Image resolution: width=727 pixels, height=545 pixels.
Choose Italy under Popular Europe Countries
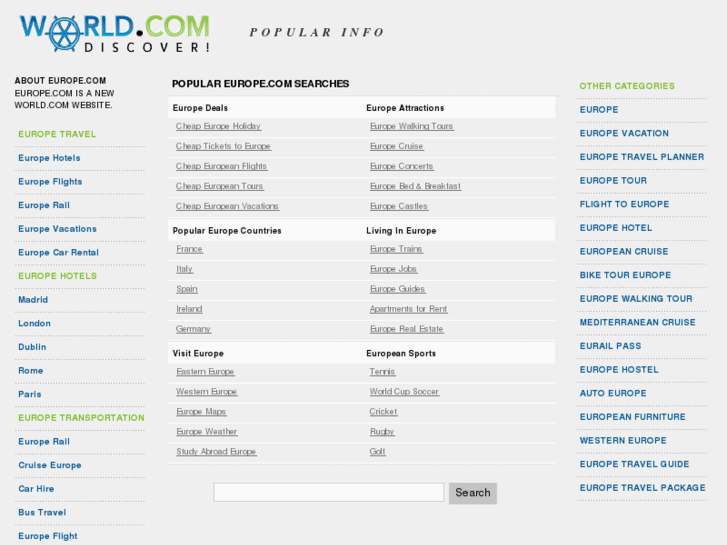tap(184, 269)
